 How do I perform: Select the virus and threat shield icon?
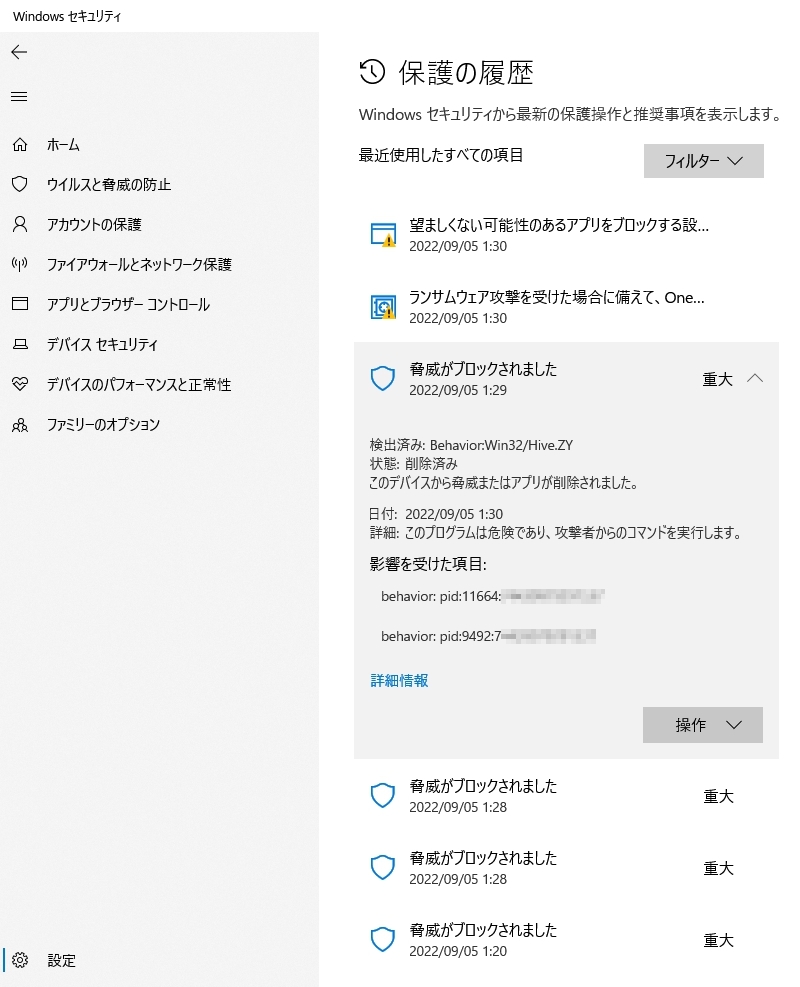click(x=20, y=184)
